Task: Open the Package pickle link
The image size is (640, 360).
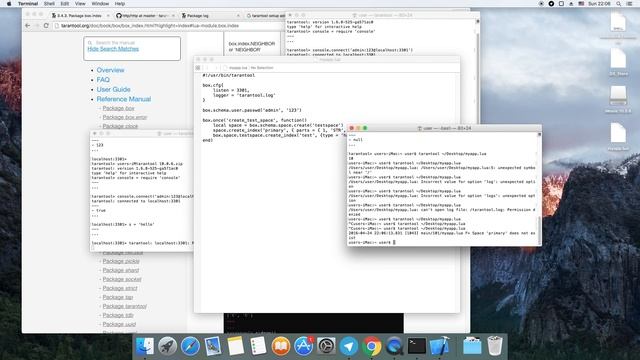Action: (121, 261)
